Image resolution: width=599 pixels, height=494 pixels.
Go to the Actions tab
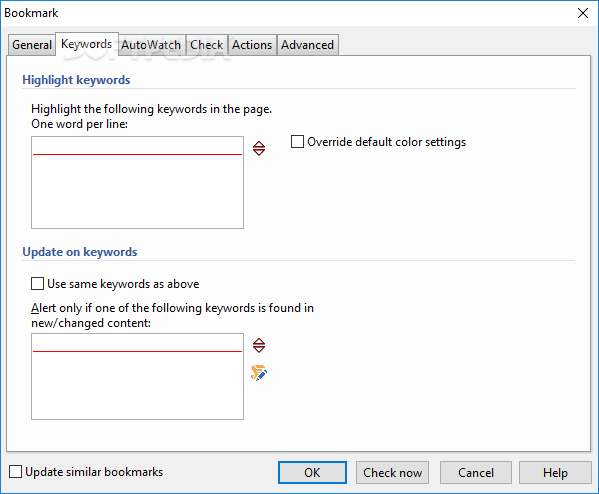coord(252,45)
